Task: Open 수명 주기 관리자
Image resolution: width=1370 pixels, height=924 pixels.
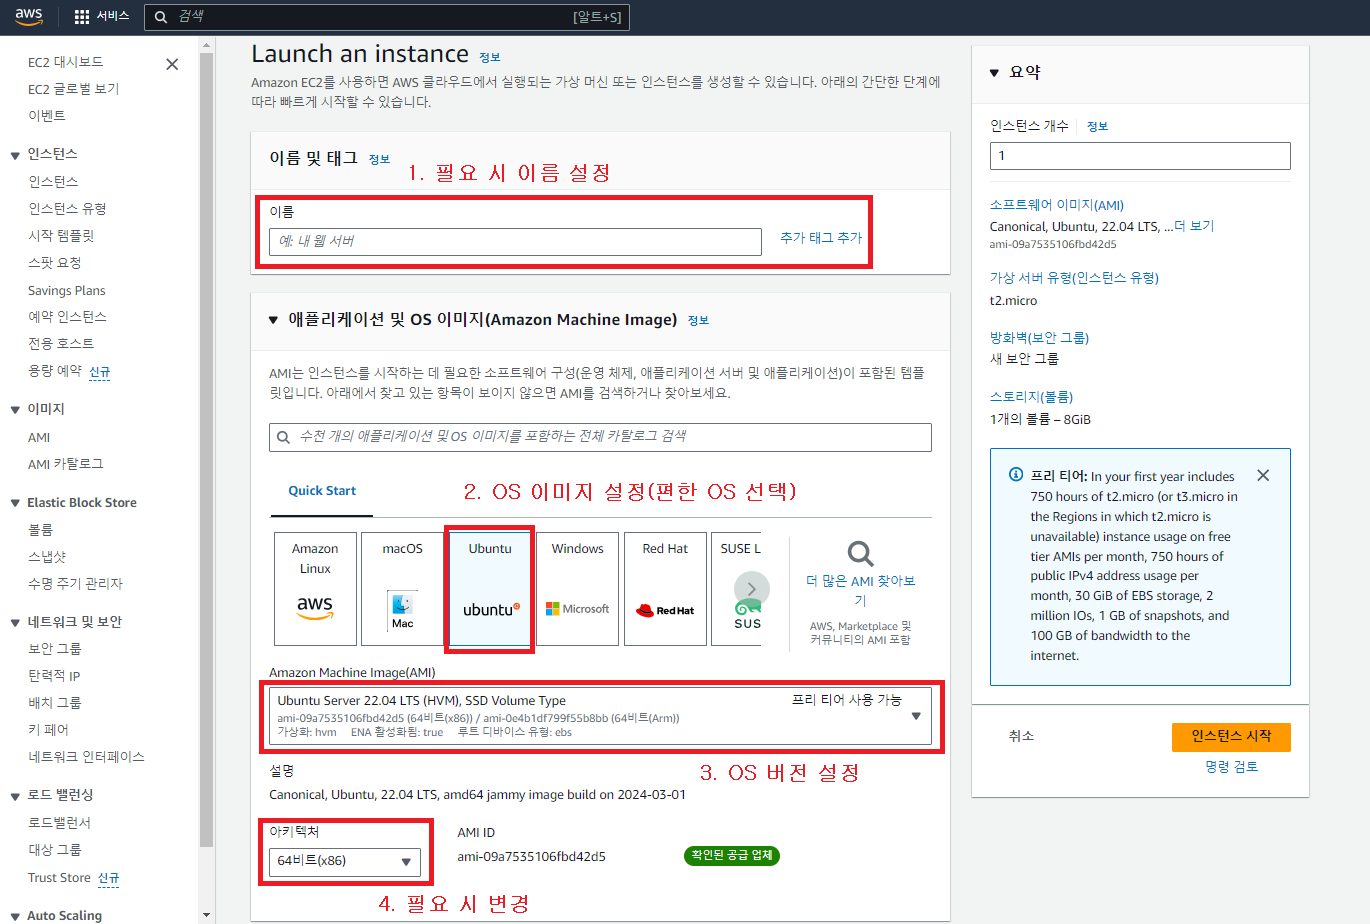Action: click(x=75, y=584)
